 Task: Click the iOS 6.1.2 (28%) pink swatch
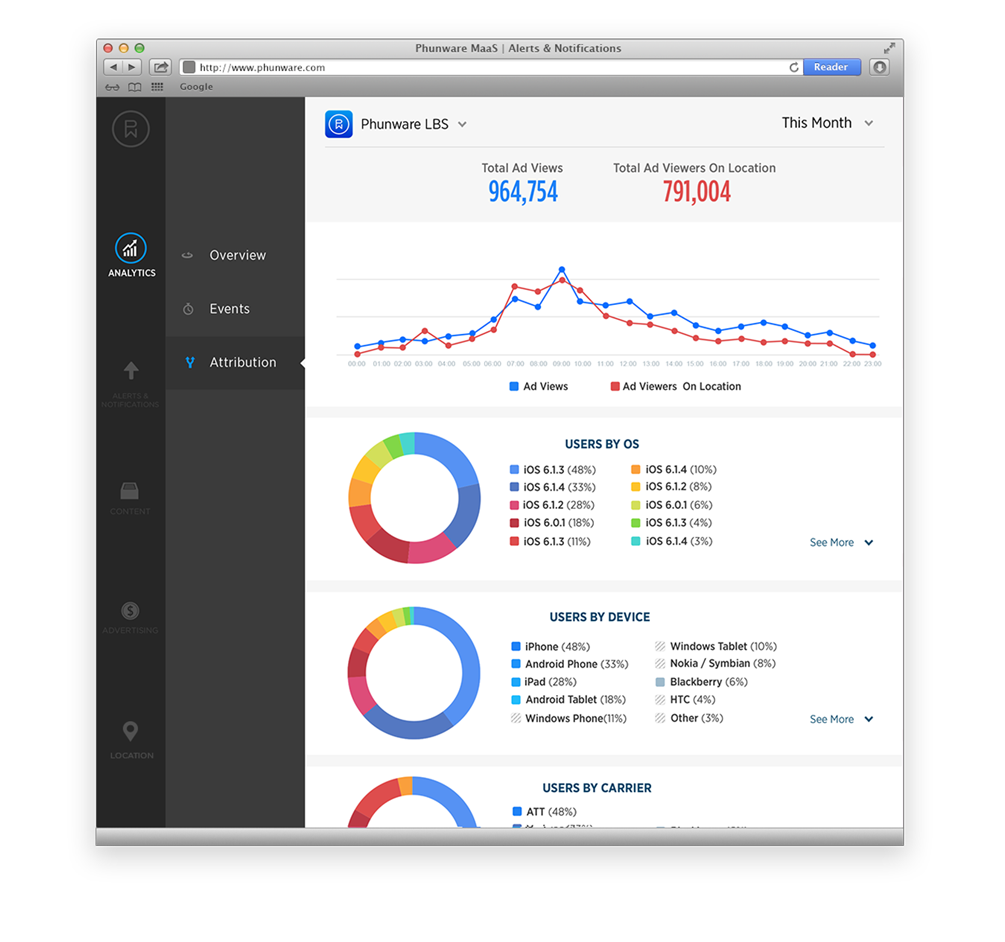(x=514, y=505)
